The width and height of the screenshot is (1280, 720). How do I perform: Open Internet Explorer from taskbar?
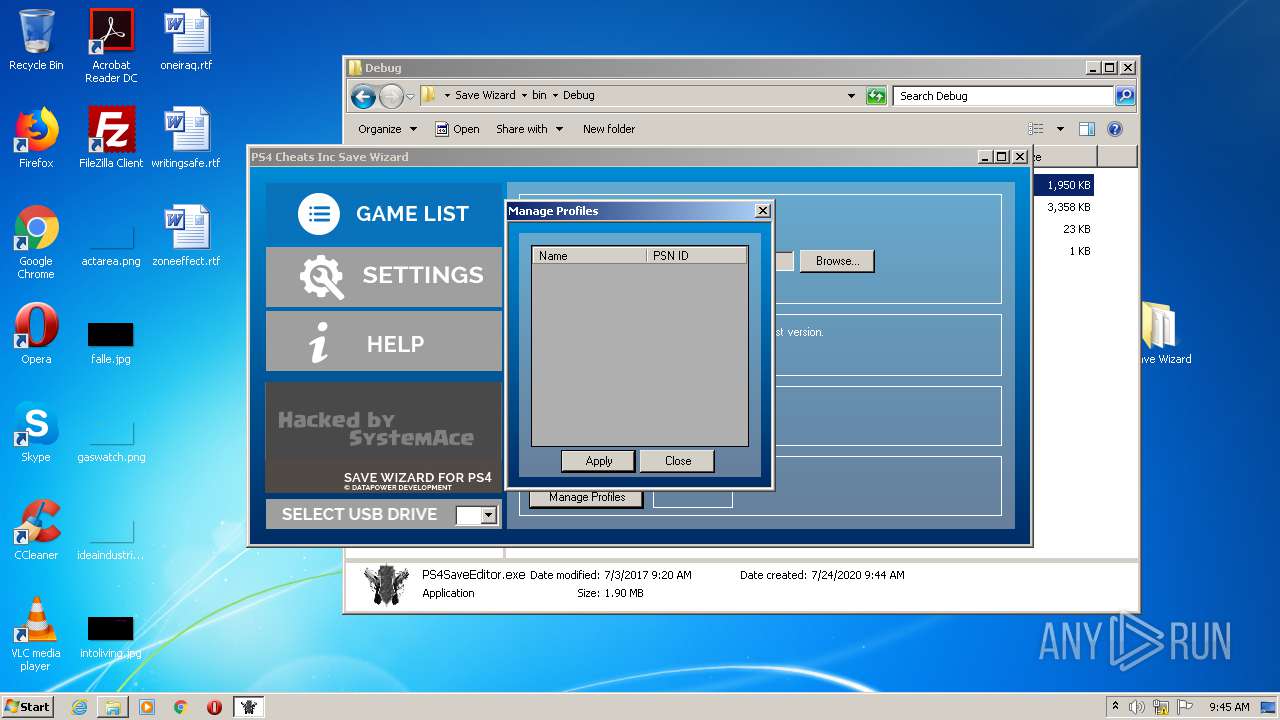(x=79, y=707)
